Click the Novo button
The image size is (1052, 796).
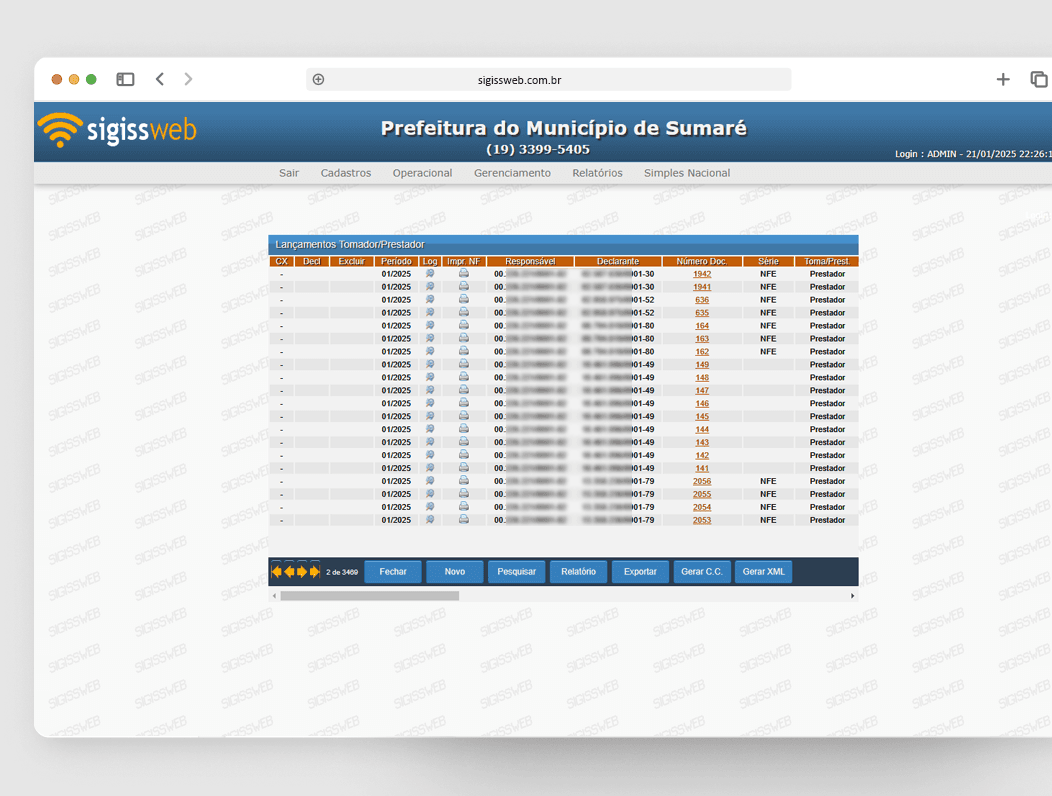455,572
